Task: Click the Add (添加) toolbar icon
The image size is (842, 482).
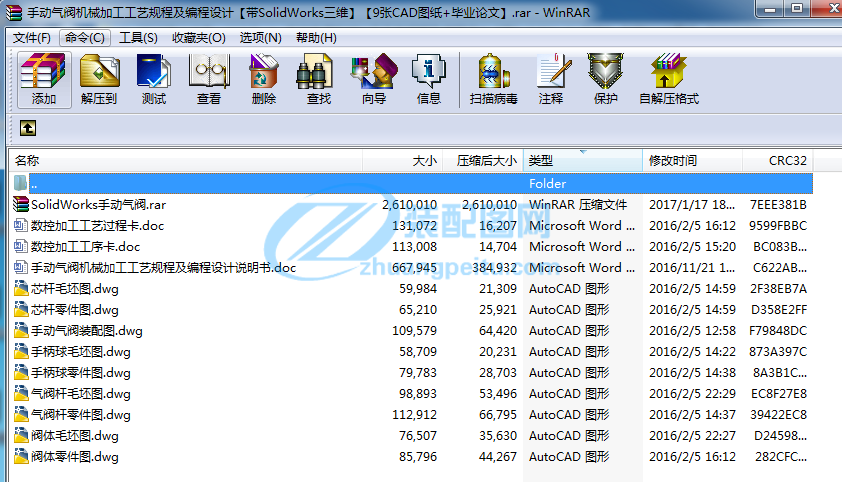Action: tap(43, 79)
